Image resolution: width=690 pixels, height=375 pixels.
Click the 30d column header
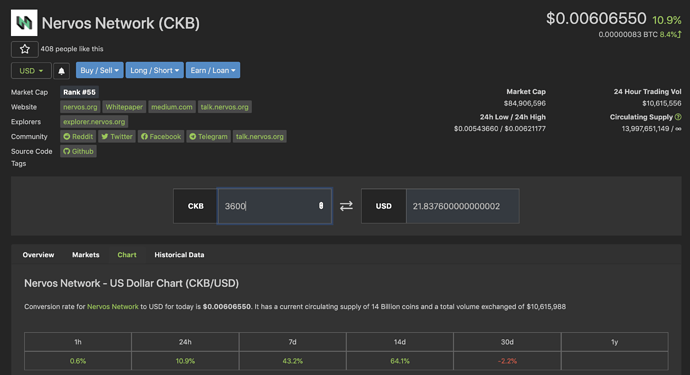tap(507, 342)
